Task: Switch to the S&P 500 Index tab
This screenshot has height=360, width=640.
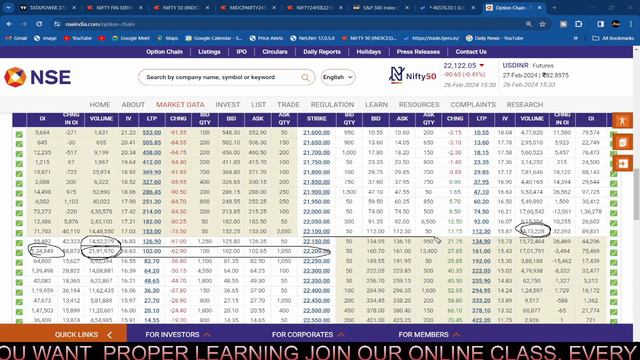Action: click(382, 8)
